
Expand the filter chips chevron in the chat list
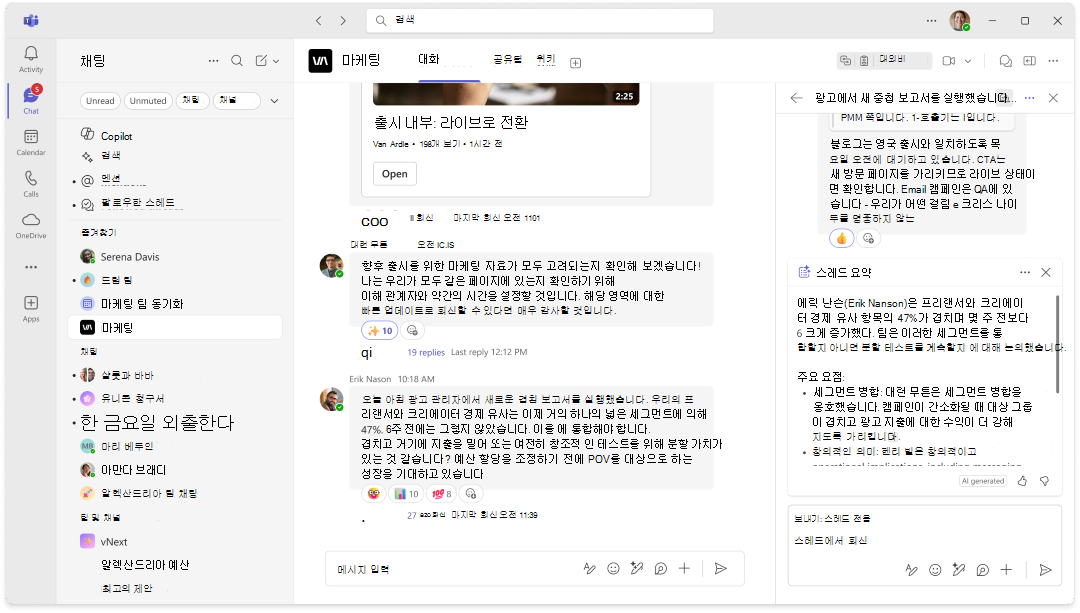[x=274, y=101]
